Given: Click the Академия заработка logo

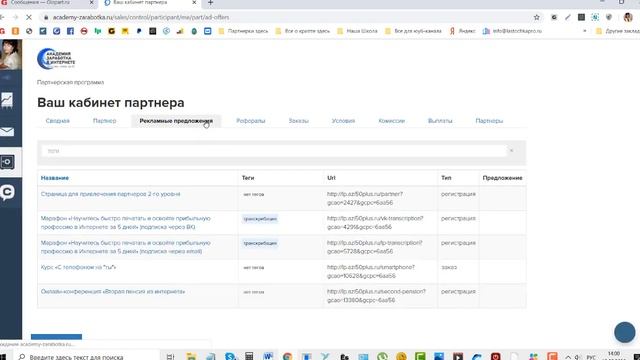Looking at the screenshot, I should (56, 58).
